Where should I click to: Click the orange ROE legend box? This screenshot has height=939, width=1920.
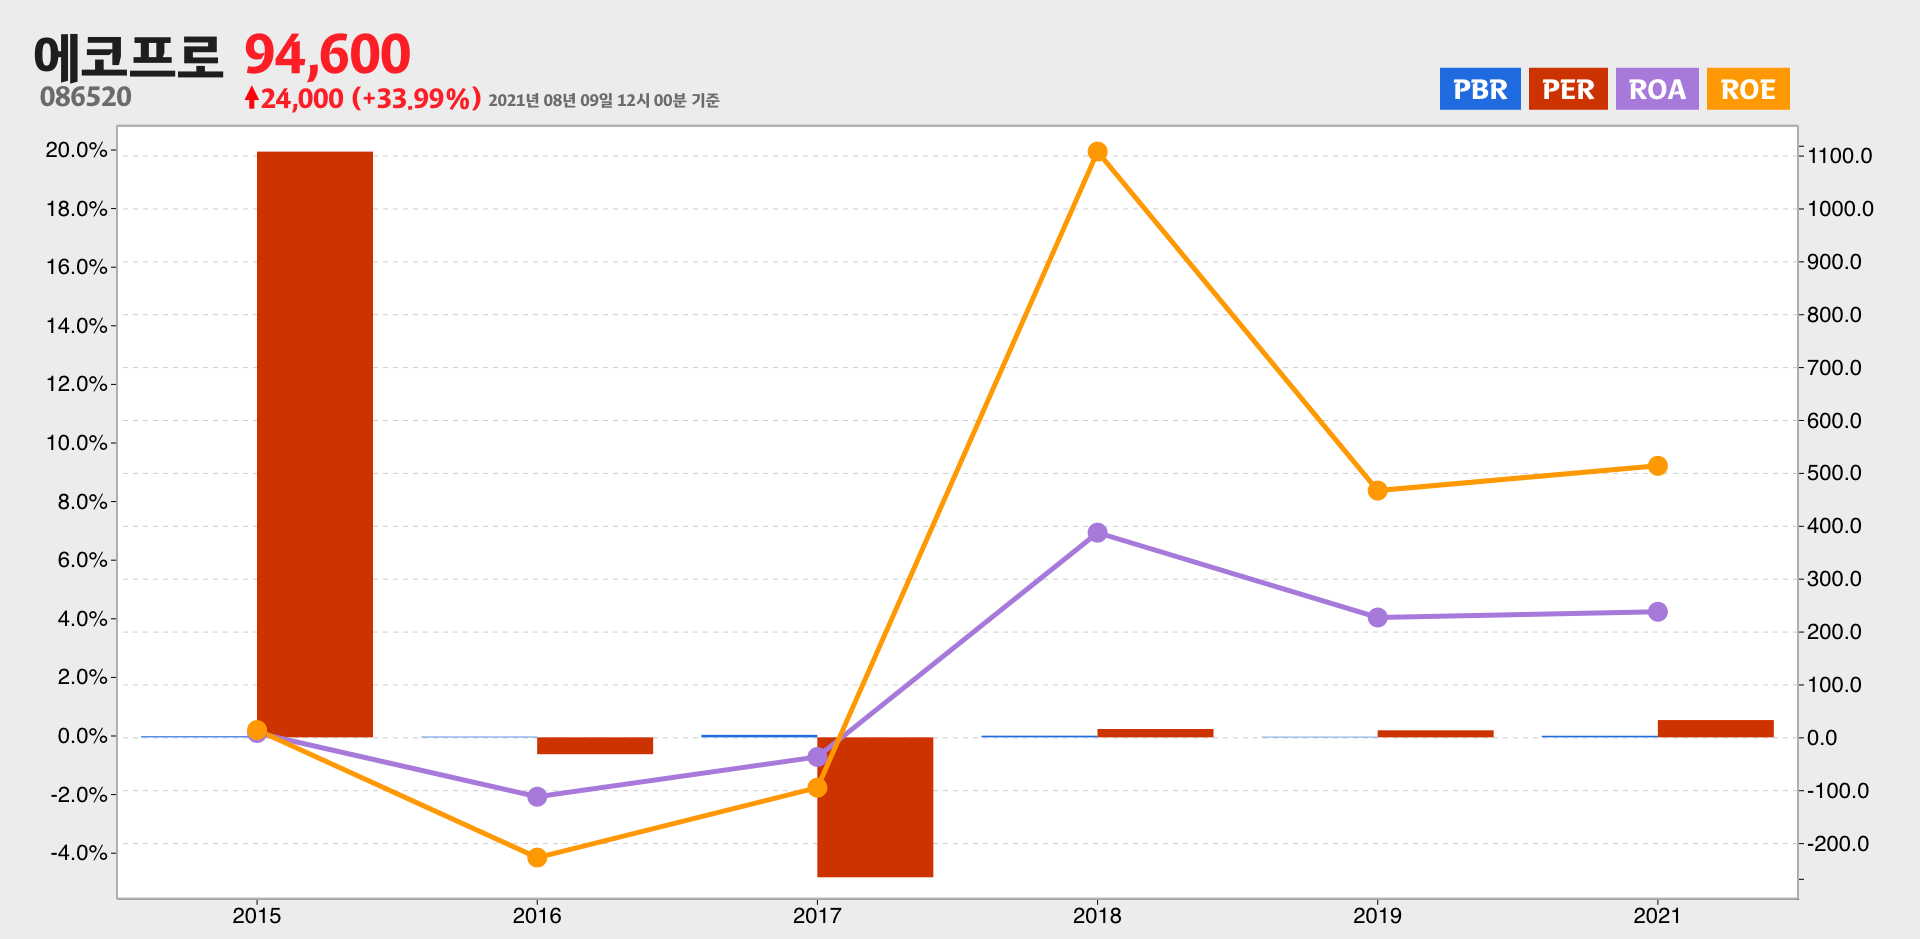click(x=1748, y=89)
